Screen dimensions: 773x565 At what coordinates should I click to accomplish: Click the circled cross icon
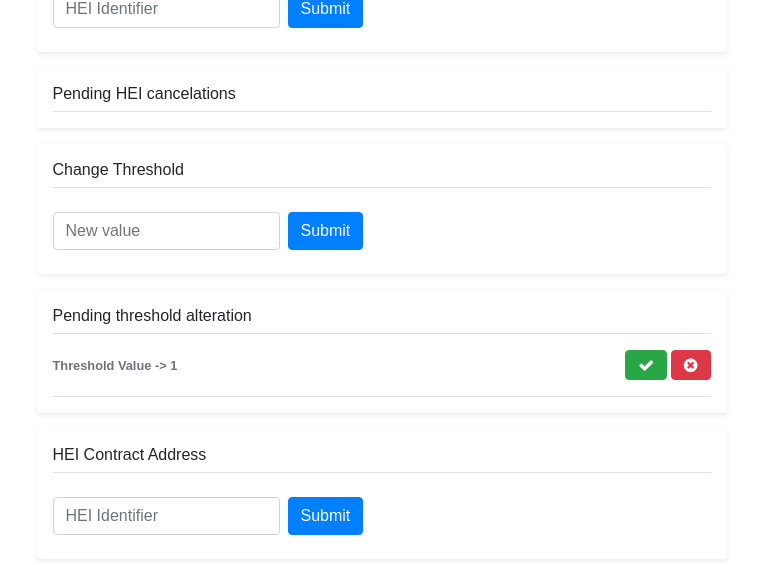(690, 365)
